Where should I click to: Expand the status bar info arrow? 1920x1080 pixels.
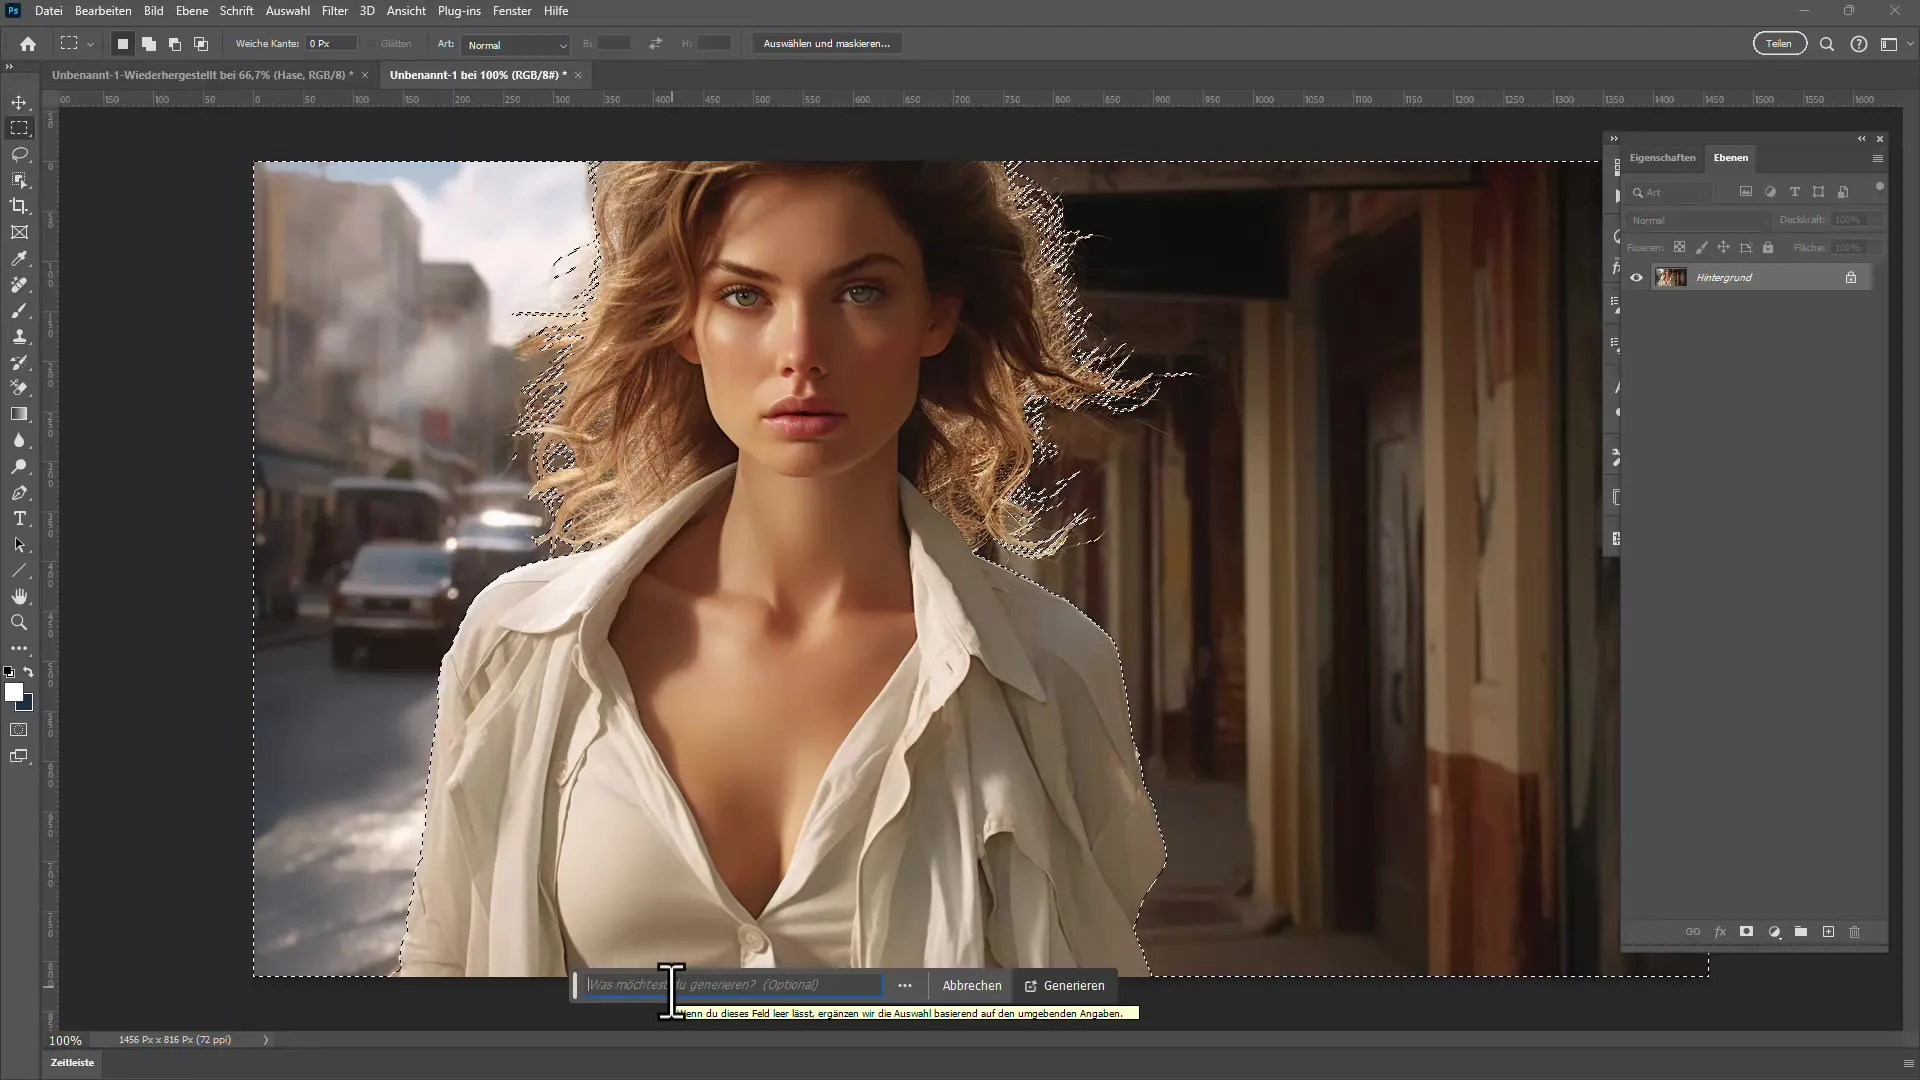click(x=266, y=1040)
